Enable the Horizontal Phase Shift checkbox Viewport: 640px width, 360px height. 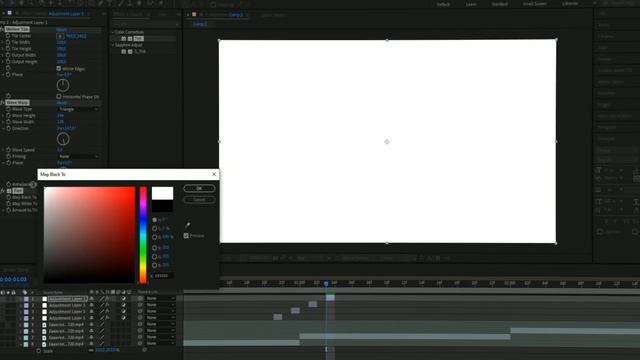coord(59,97)
